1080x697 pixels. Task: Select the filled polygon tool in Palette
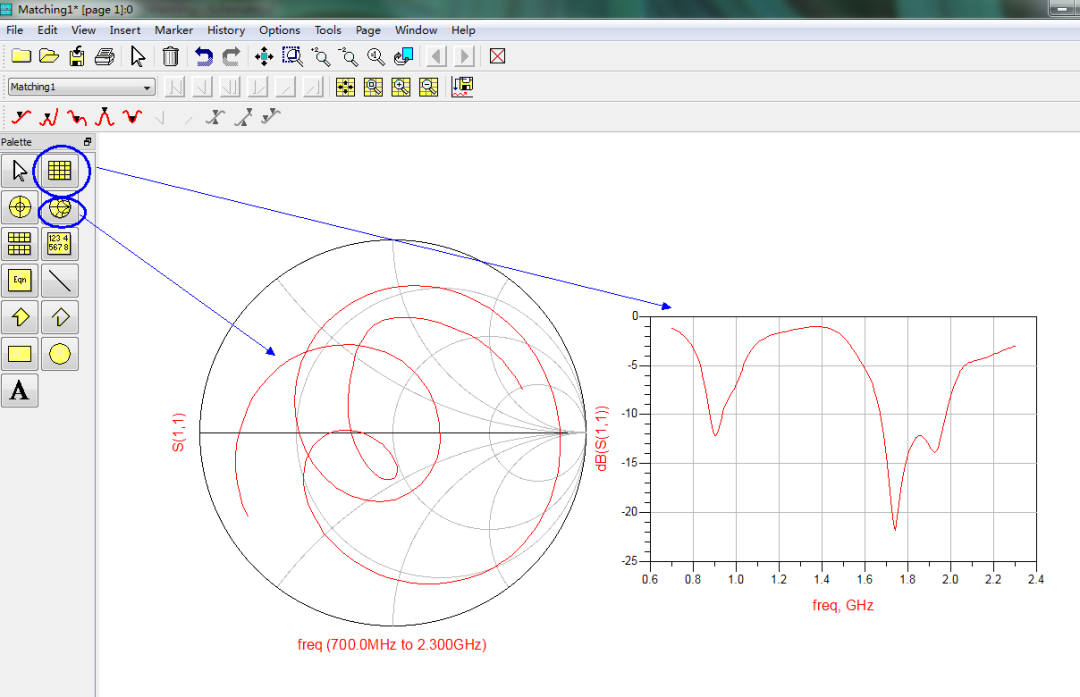(x=19, y=317)
